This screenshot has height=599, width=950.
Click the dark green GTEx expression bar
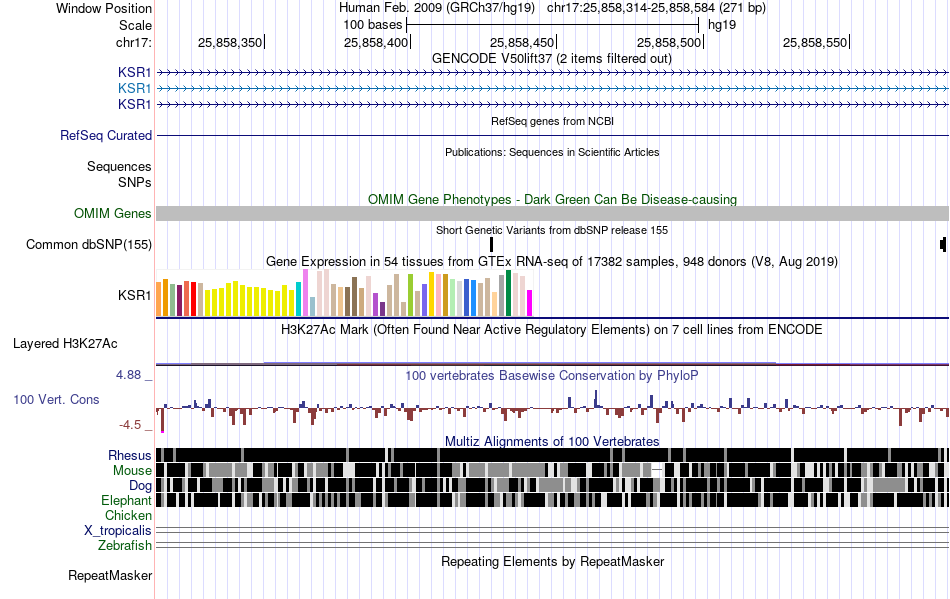[x=508, y=293]
